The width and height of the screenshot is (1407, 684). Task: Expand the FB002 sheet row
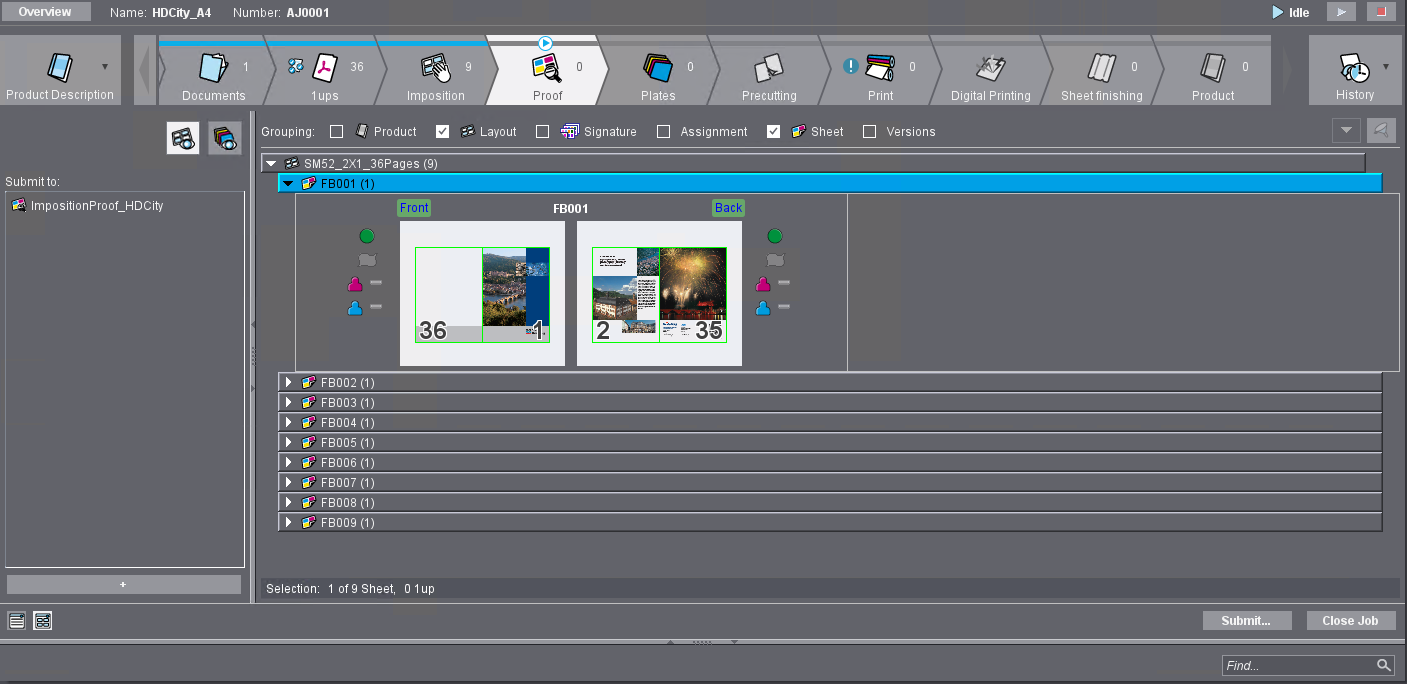click(x=288, y=382)
